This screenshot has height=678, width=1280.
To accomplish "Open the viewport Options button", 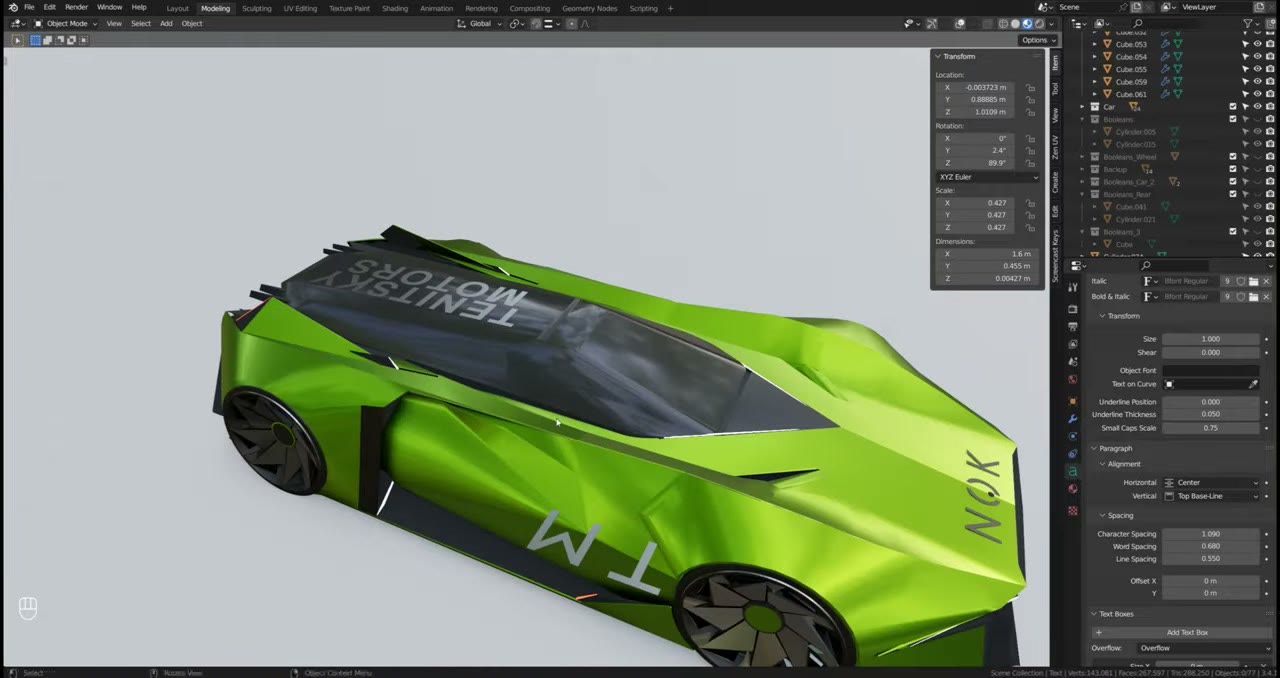I will click(1038, 40).
